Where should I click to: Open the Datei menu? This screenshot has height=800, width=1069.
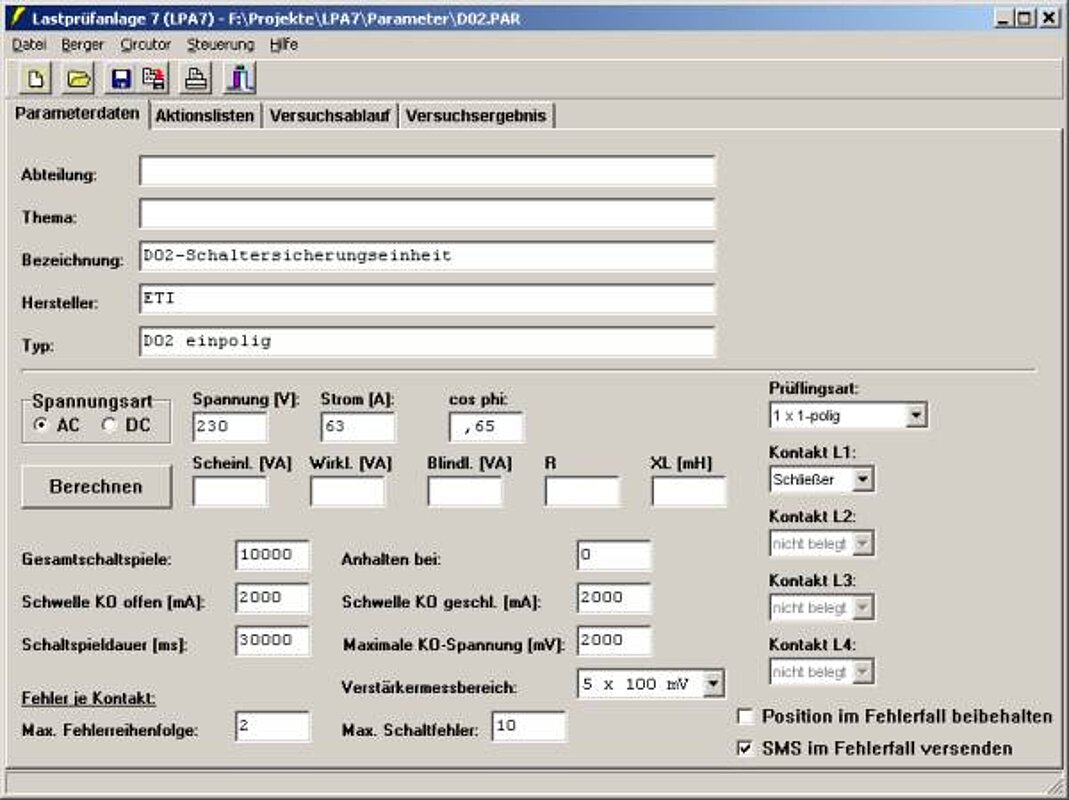[x=29, y=45]
